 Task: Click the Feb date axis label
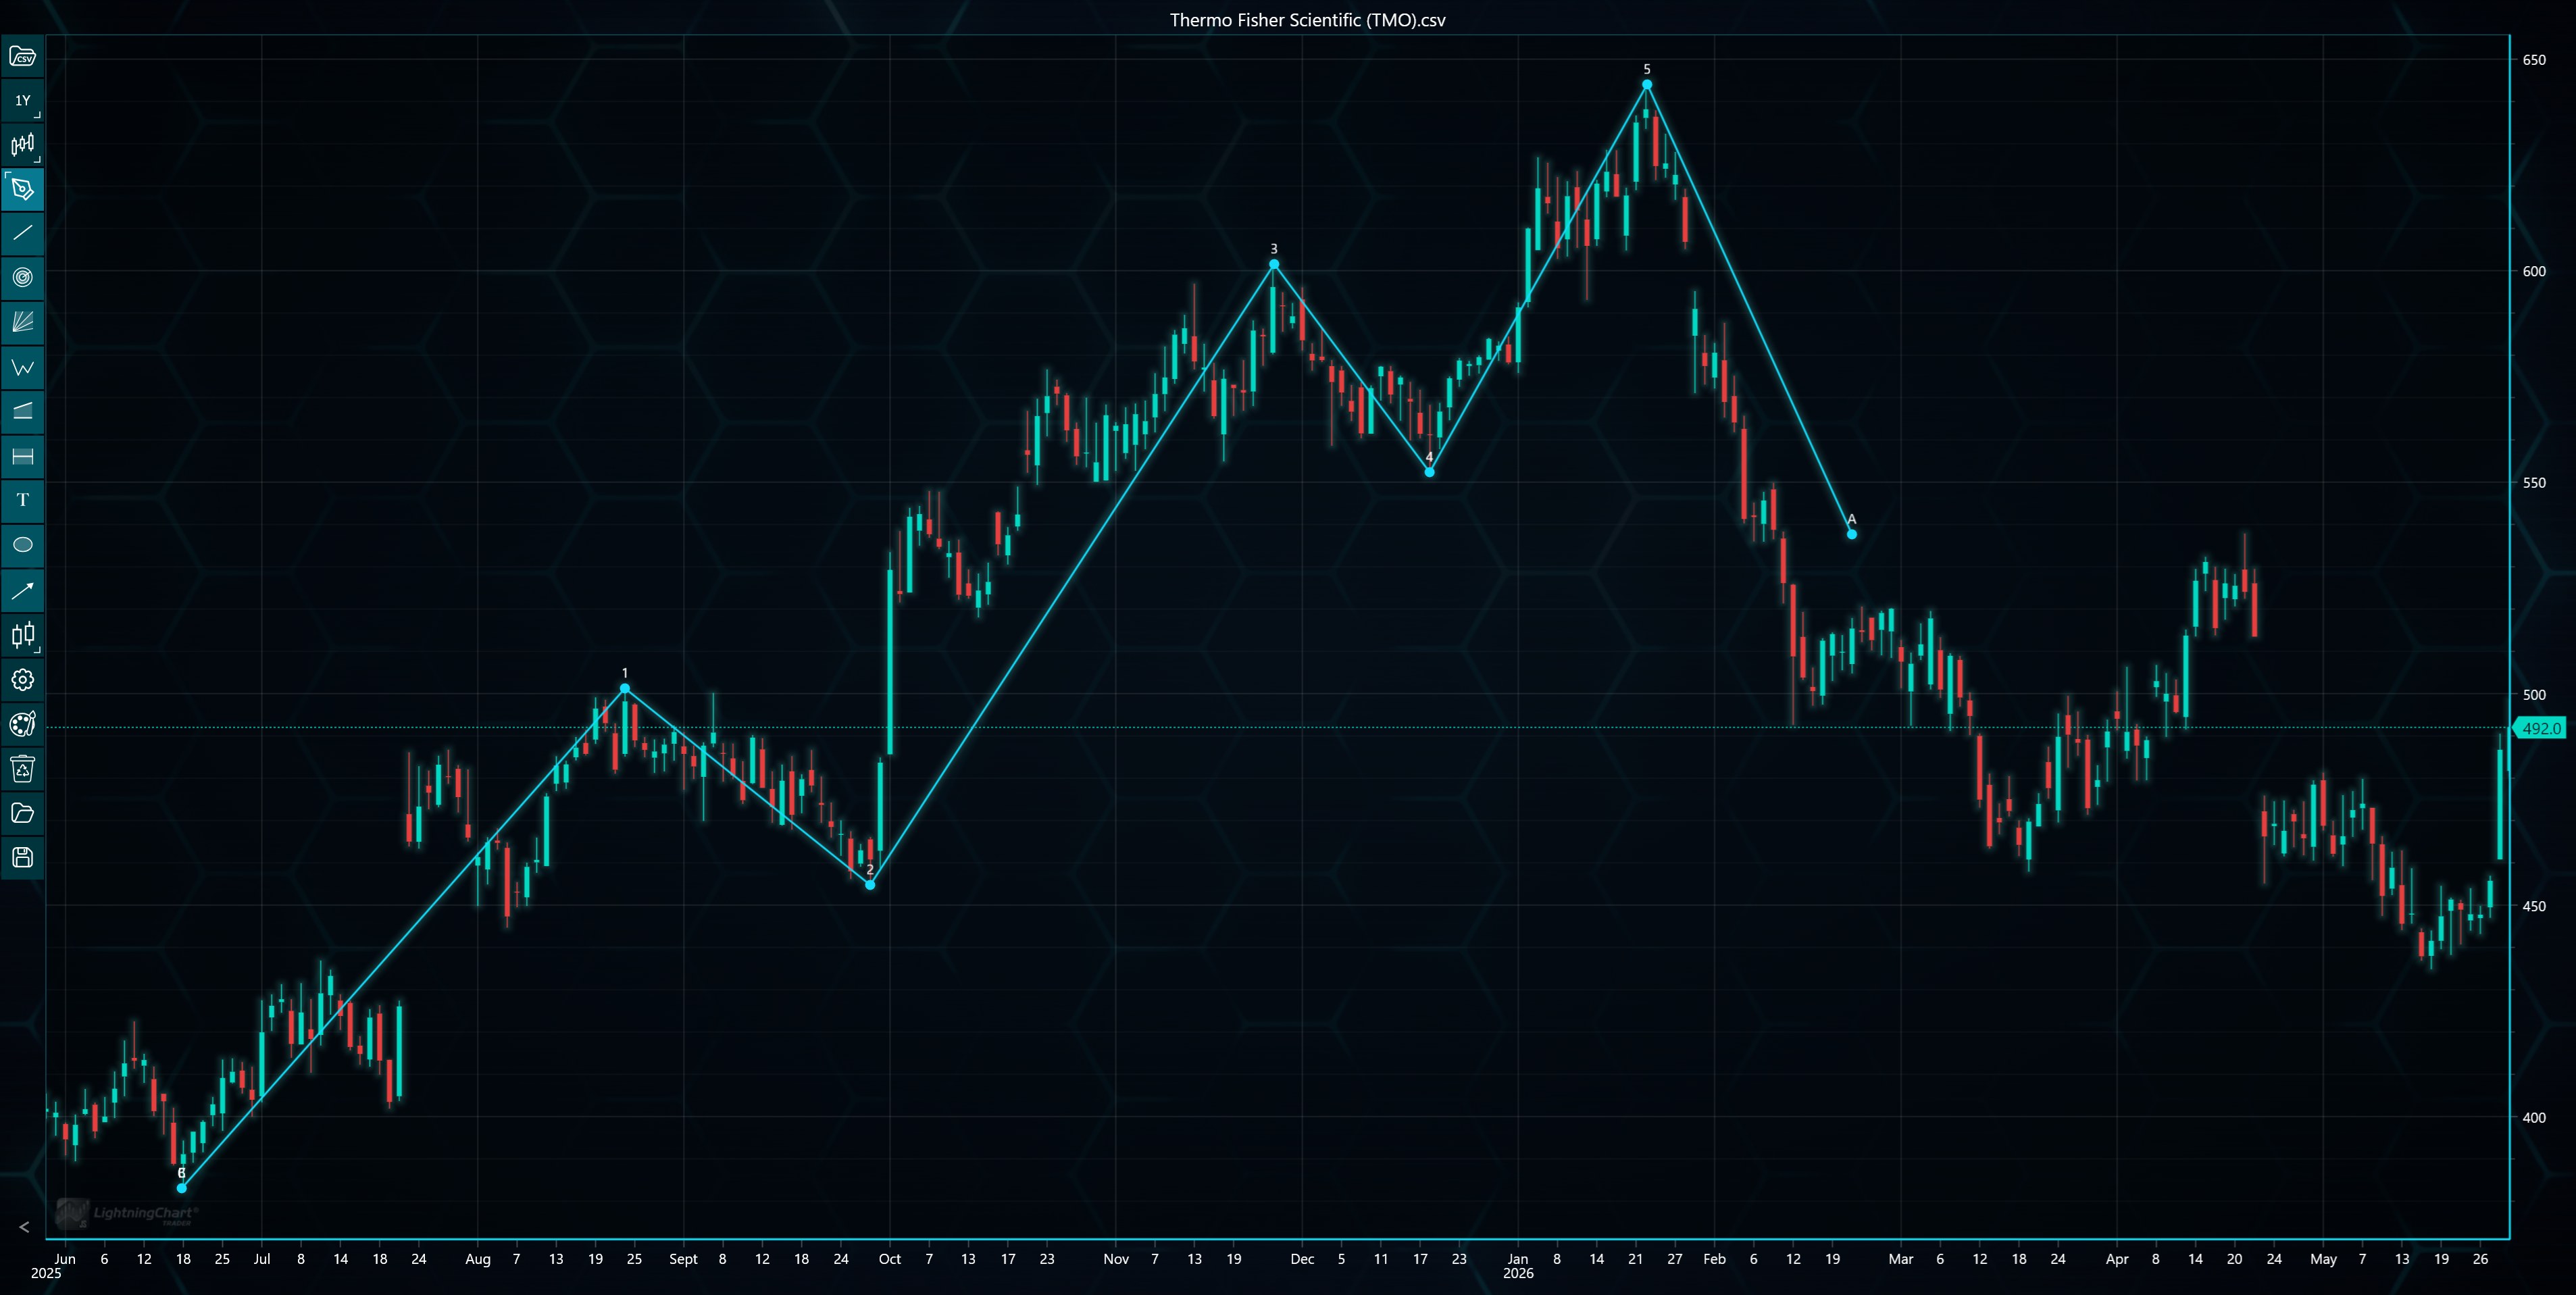pyautogui.click(x=1715, y=1259)
